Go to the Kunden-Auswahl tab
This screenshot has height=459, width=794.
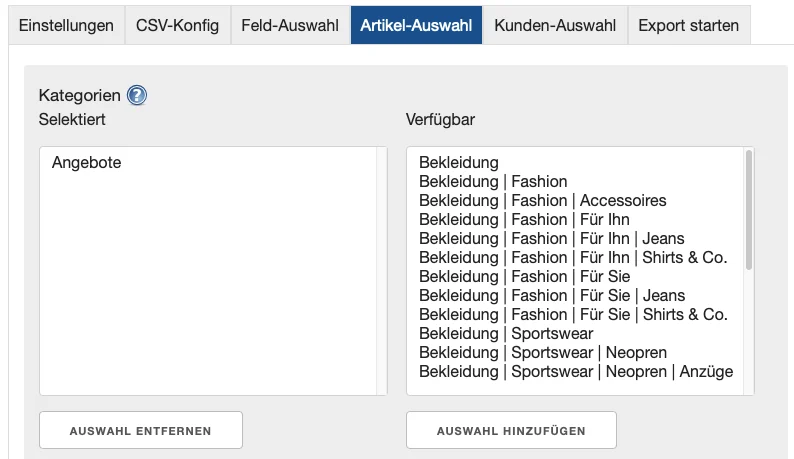point(555,25)
